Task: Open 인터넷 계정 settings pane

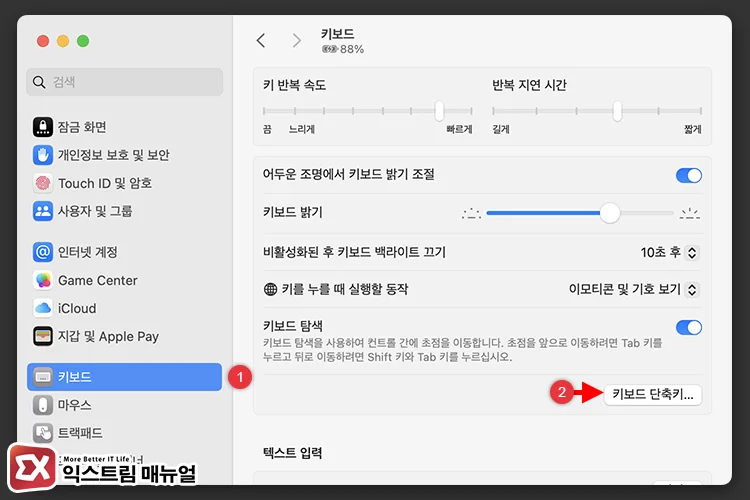Action: [124, 252]
